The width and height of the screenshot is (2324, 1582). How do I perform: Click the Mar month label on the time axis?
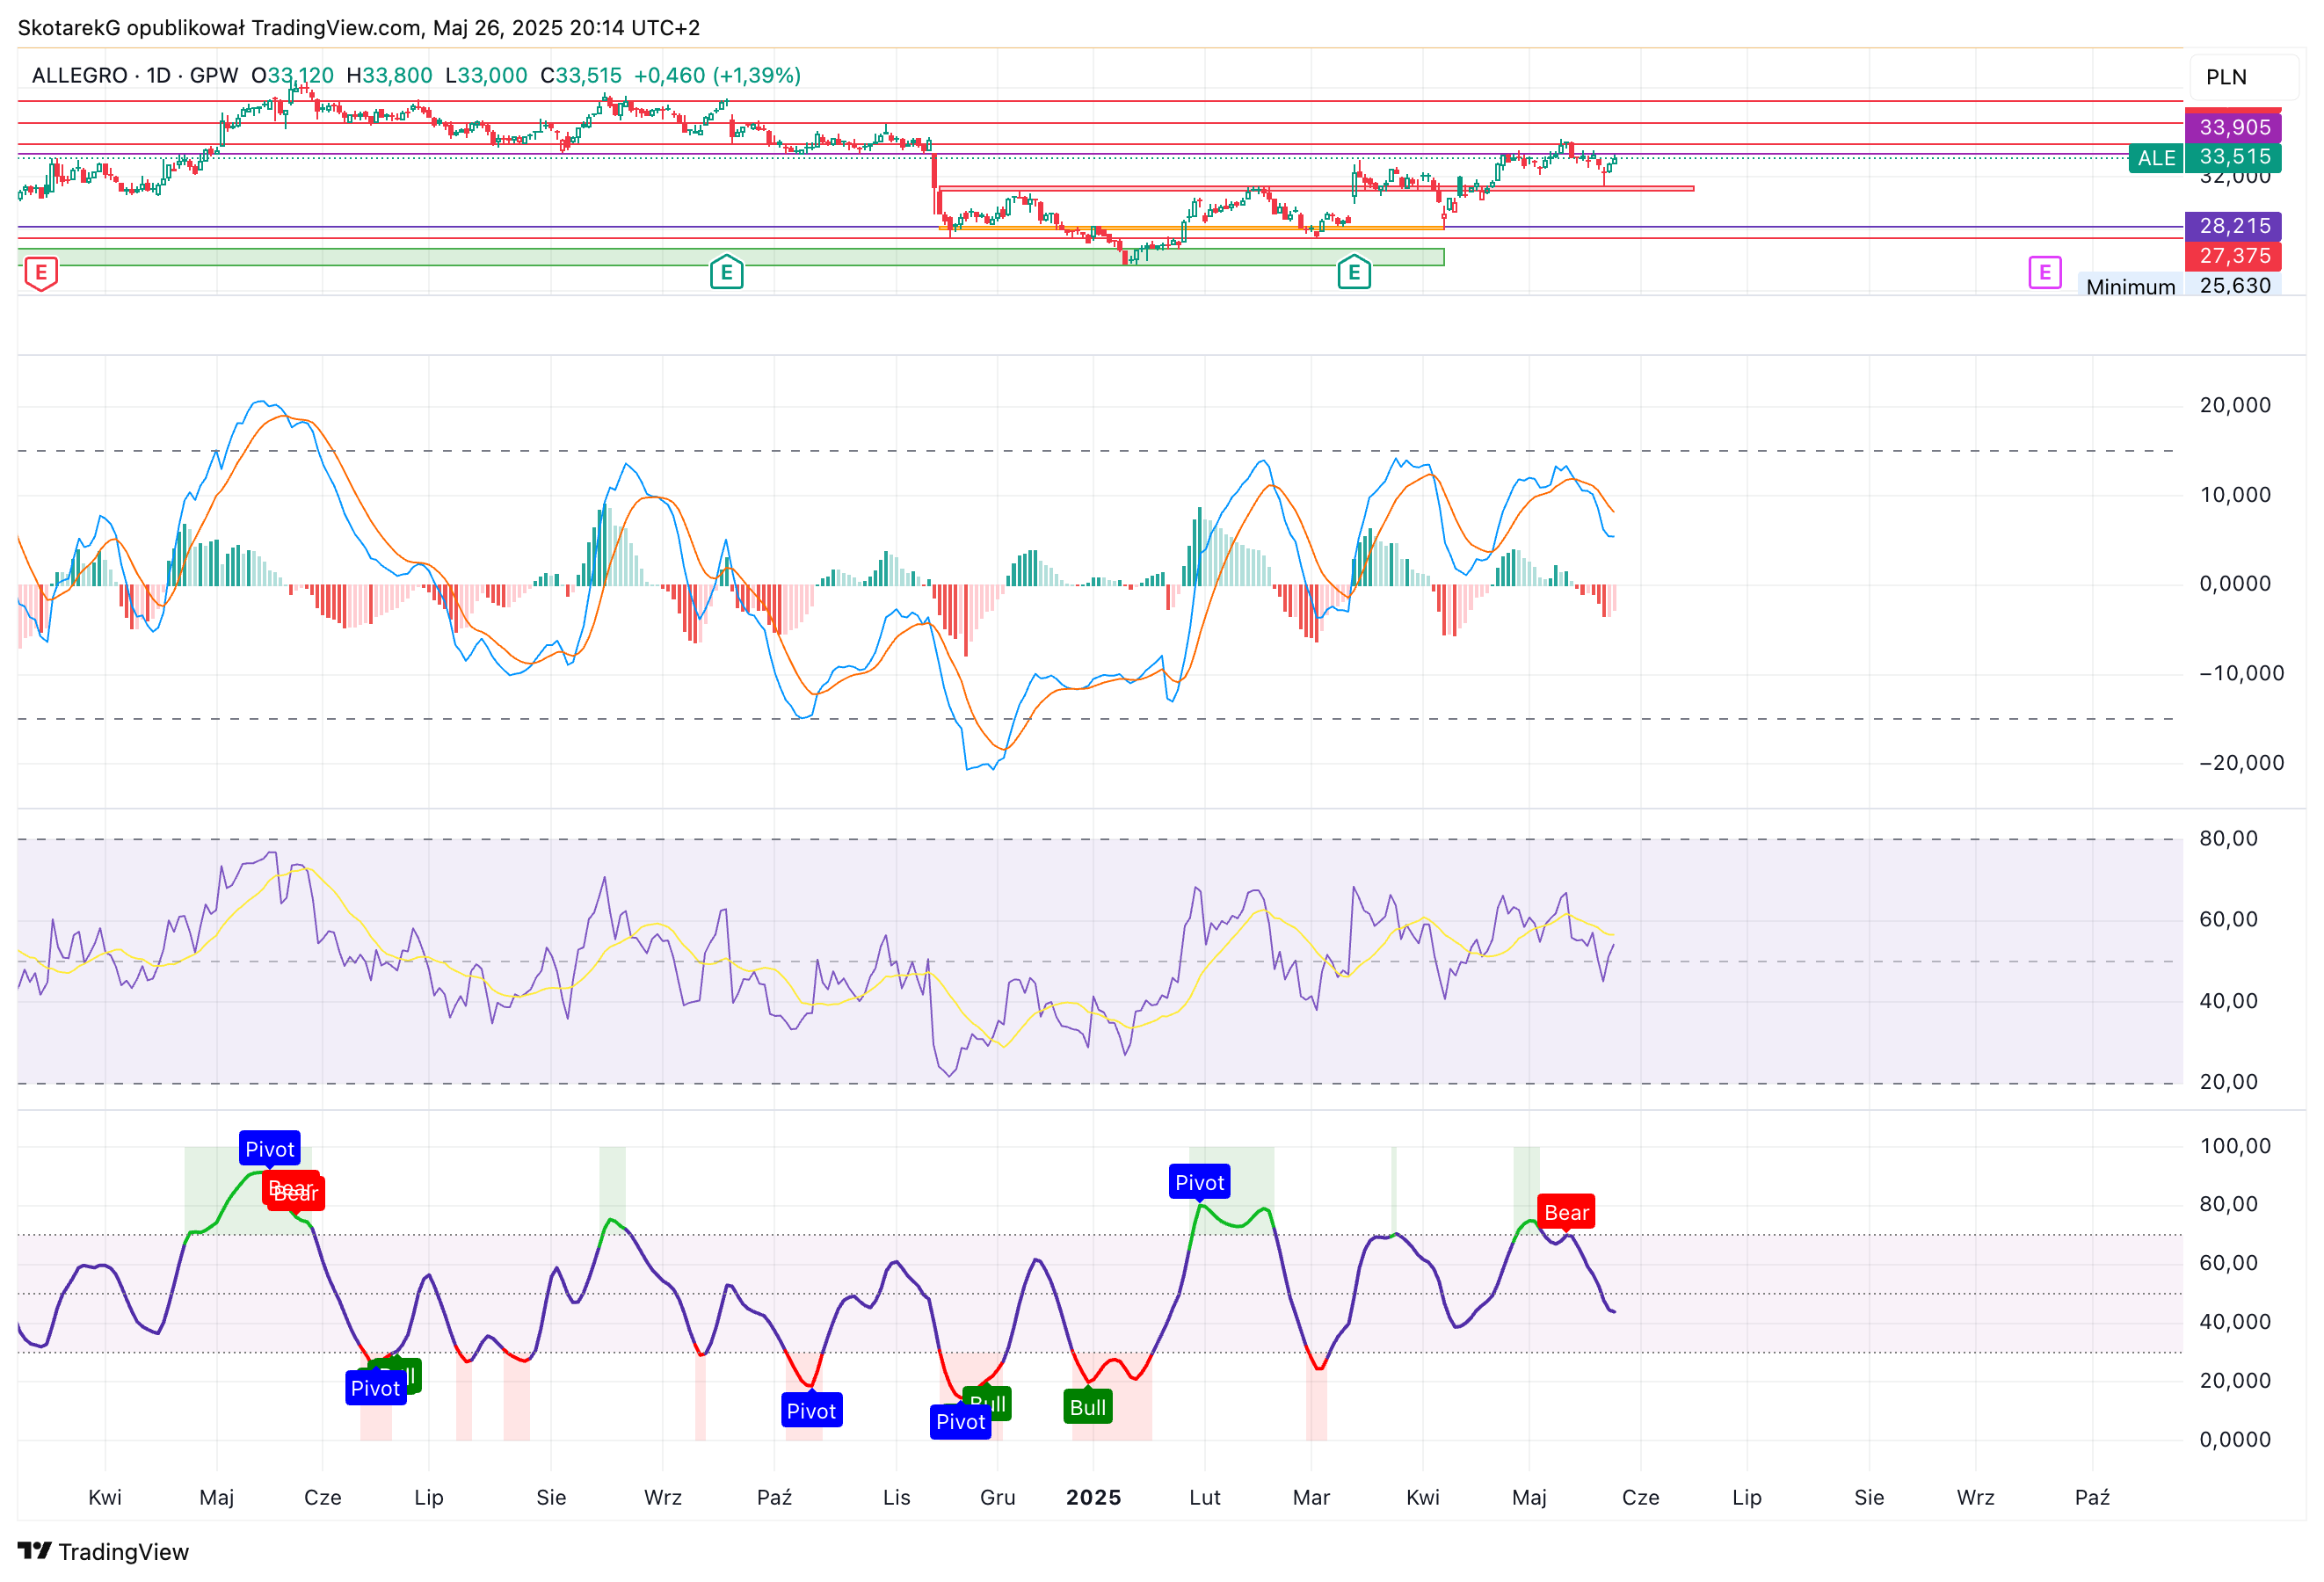click(1311, 1497)
